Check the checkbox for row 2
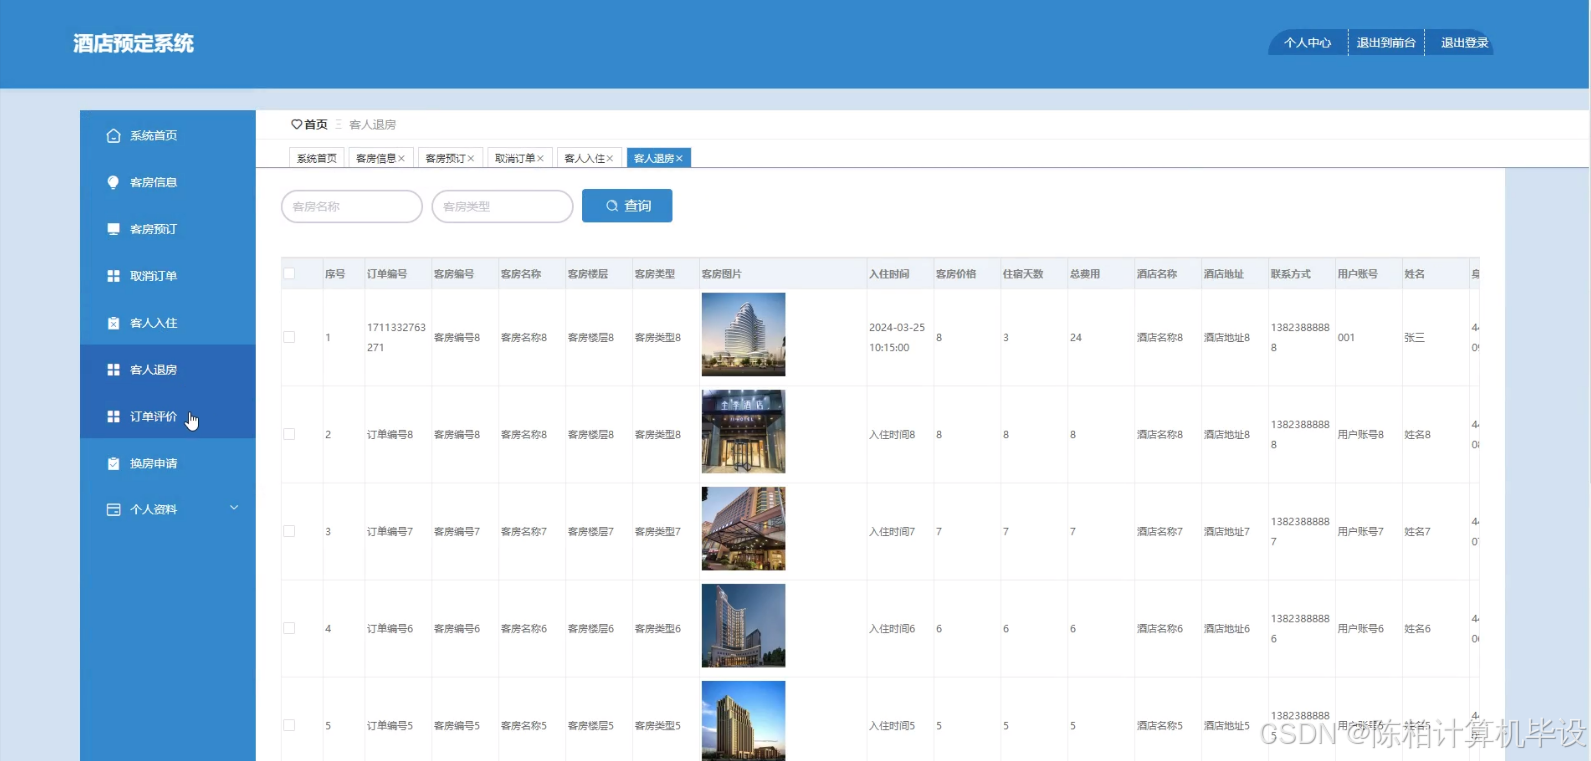The width and height of the screenshot is (1591, 761). [289, 434]
